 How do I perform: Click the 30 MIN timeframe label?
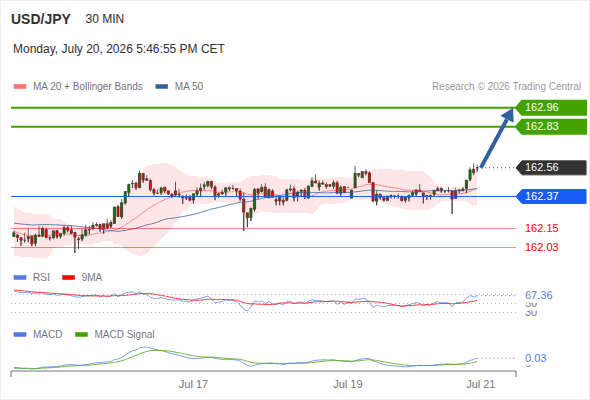pyautogui.click(x=105, y=19)
